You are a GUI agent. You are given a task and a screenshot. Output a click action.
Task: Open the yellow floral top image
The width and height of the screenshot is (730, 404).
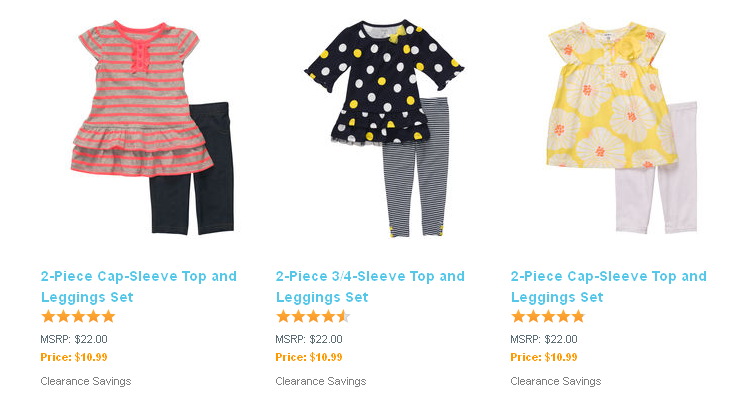612,95
